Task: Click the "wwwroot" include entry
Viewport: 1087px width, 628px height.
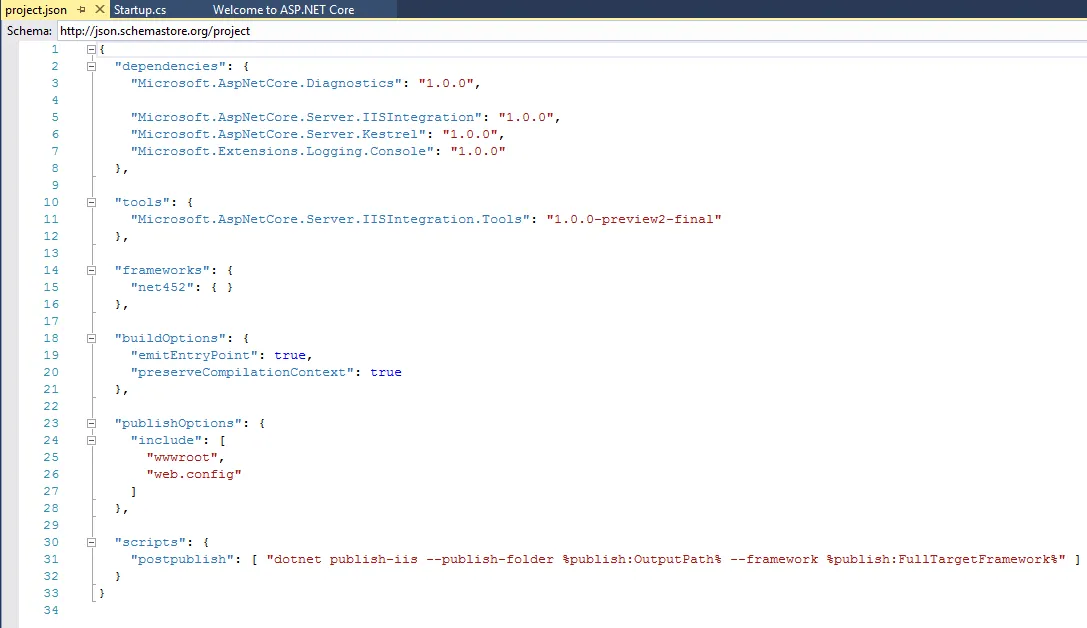Action: (182, 457)
